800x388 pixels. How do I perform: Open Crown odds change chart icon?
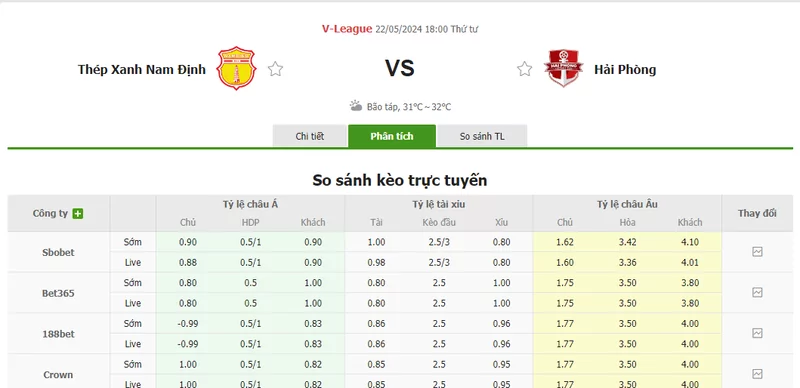pos(757,374)
